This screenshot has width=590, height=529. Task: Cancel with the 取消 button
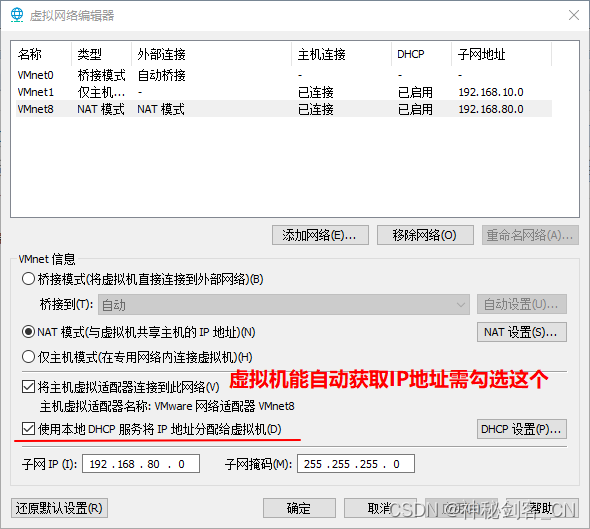pyautogui.click(x=380, y=508)
